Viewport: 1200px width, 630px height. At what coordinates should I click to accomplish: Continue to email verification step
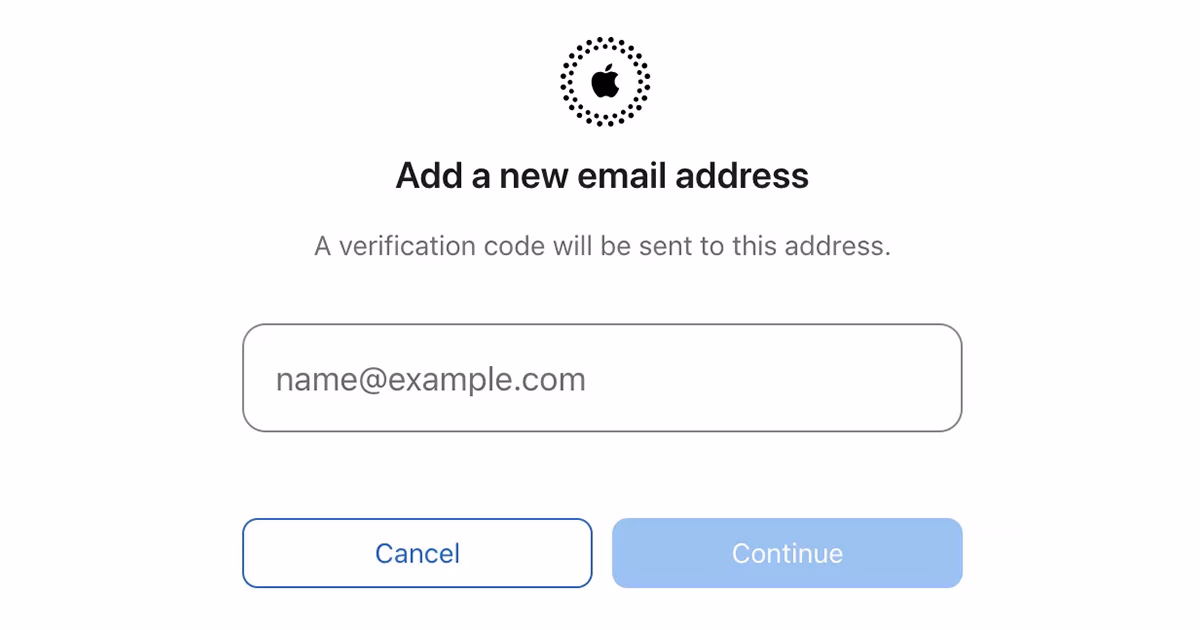point(787,553)
